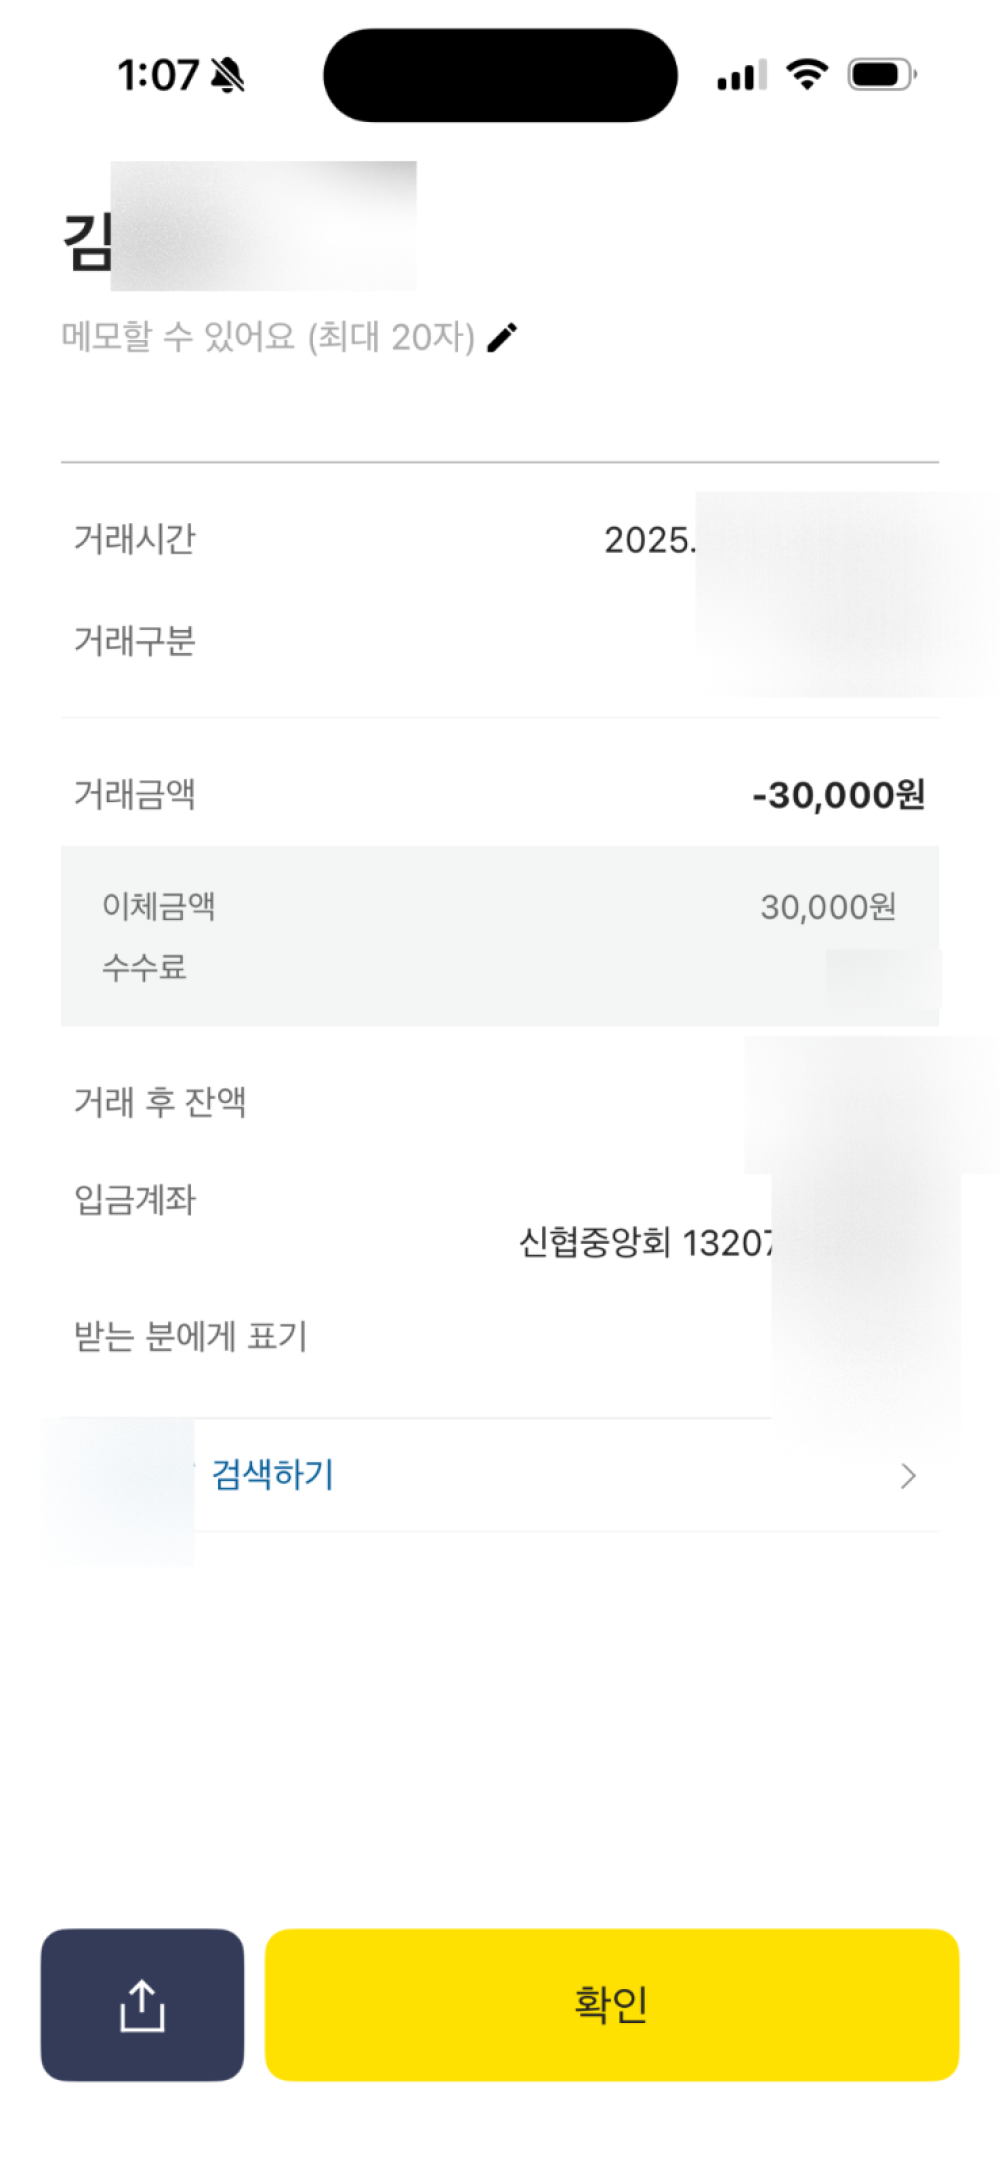The height and width of the screenshot is (2168, 1000).
Task: Open the 검색하기 row chevron arrow
Action: (907, 1476)
